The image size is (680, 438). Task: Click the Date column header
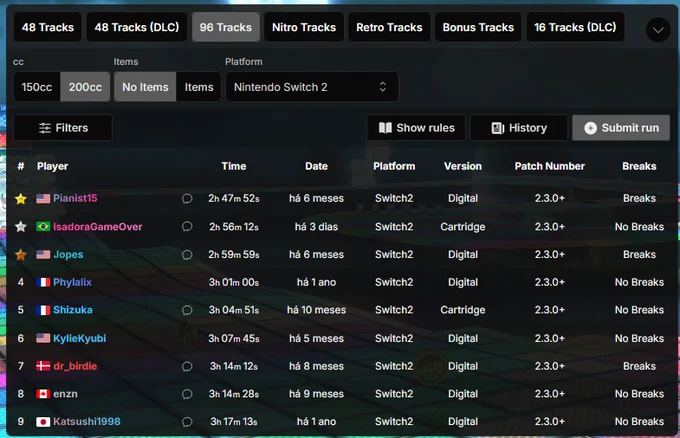[316, 166]
